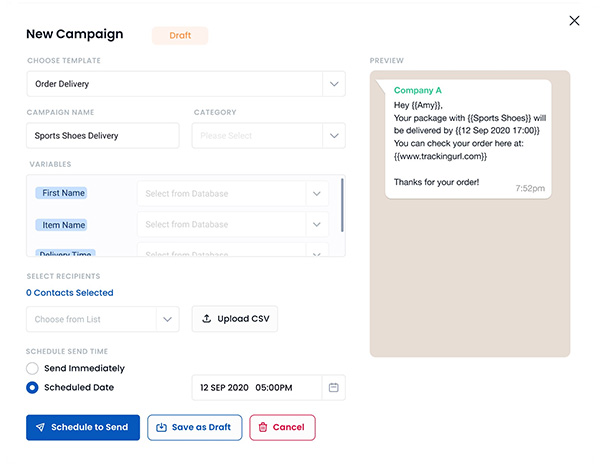This screenshot has height=468, width=600.
Task: Click the Item Name variable tag
Action: click(x=61, y=225)
